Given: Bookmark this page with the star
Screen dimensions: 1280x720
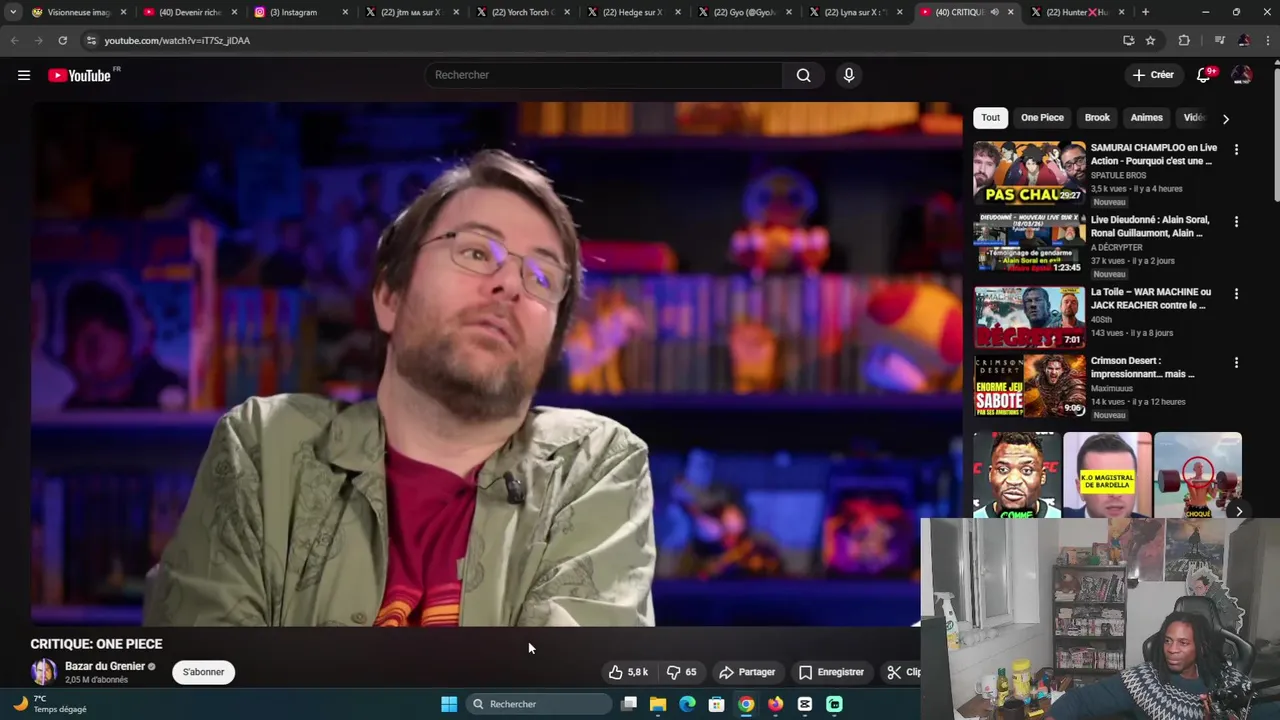Looking at the screenshot, I should coord(1151,40).
